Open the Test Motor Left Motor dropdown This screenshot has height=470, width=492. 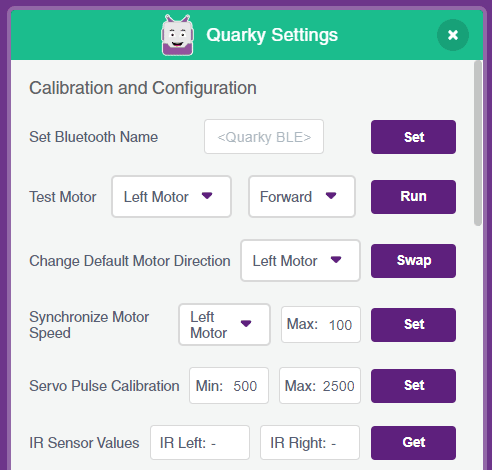coord(171,197)
